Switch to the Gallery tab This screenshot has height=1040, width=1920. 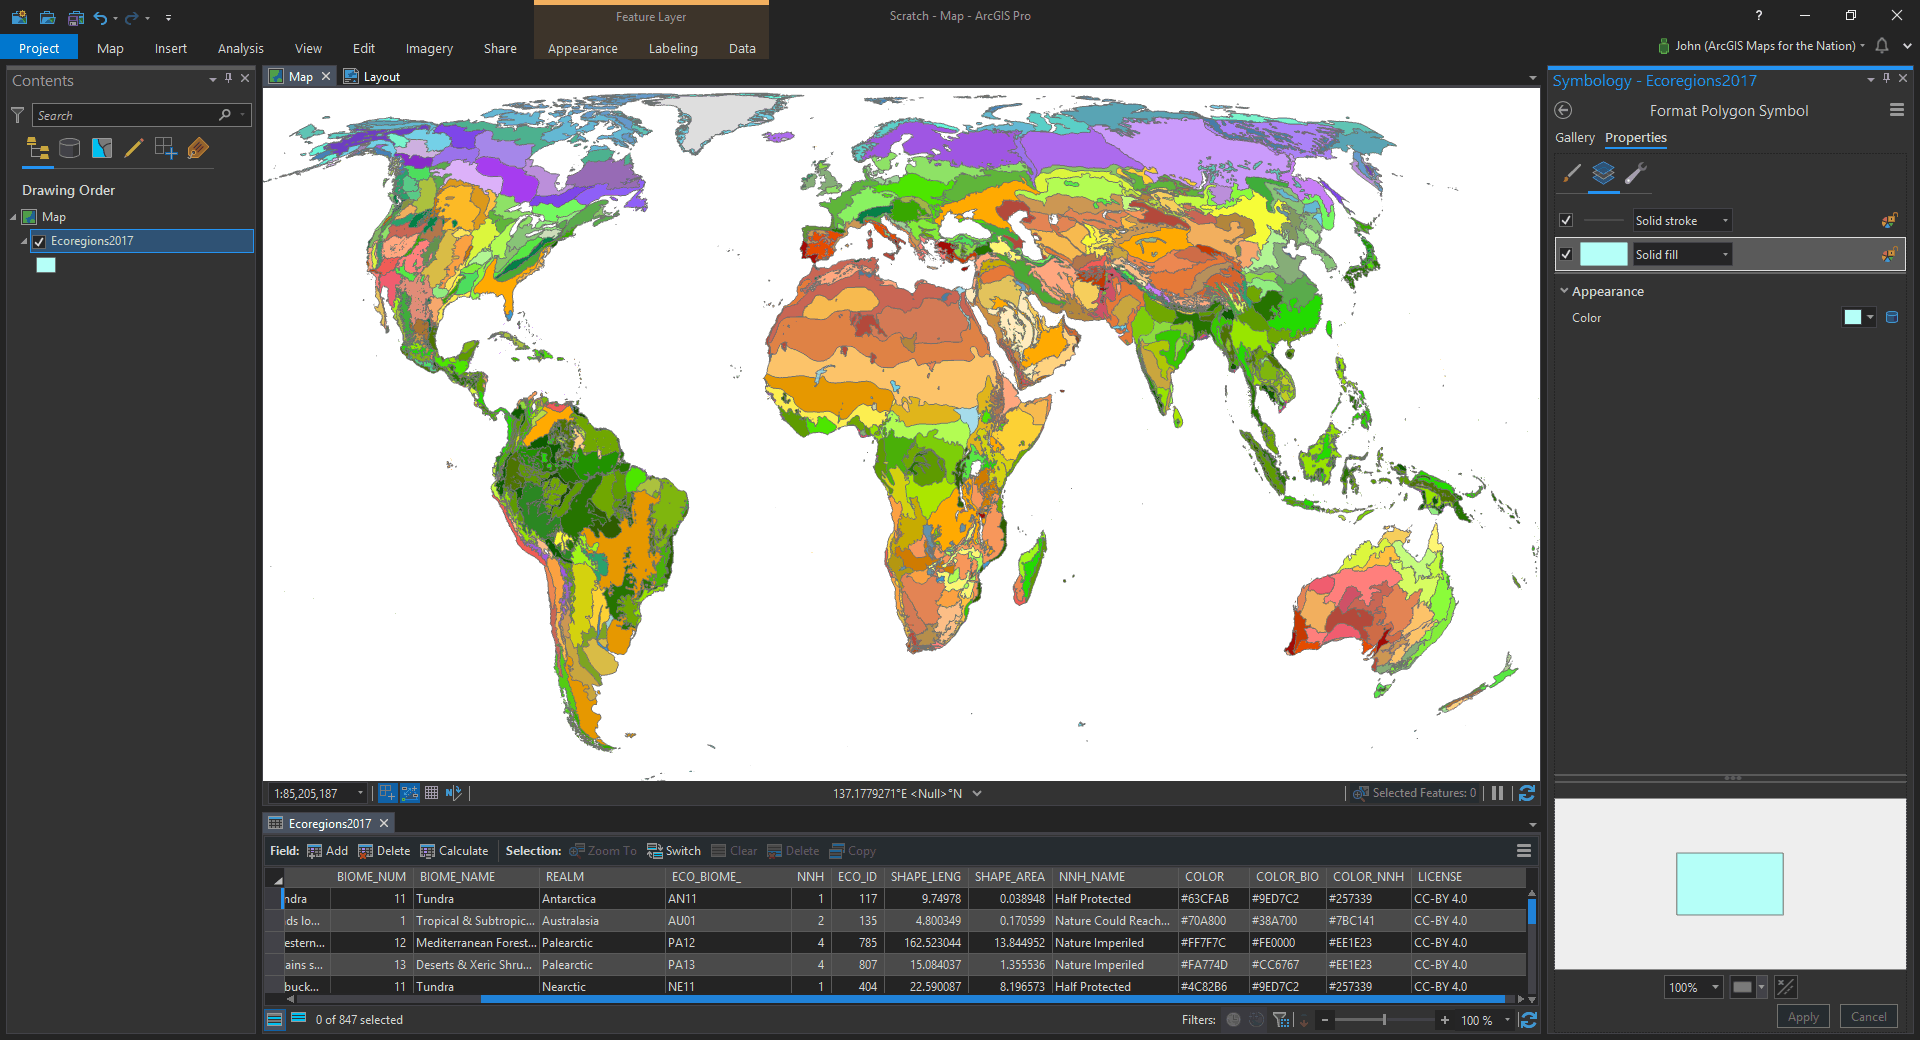click(x=1574, y=138)
